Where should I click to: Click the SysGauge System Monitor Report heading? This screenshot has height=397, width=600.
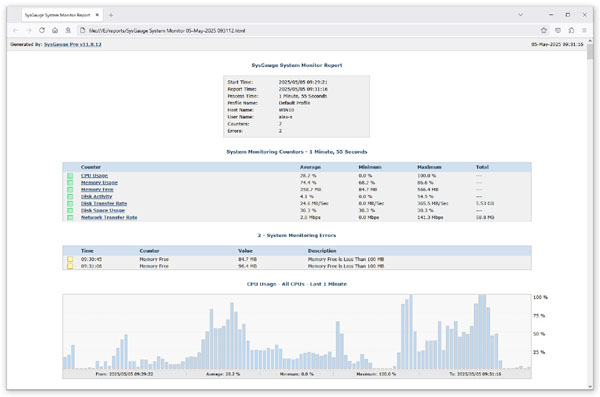tap(297, 65)
